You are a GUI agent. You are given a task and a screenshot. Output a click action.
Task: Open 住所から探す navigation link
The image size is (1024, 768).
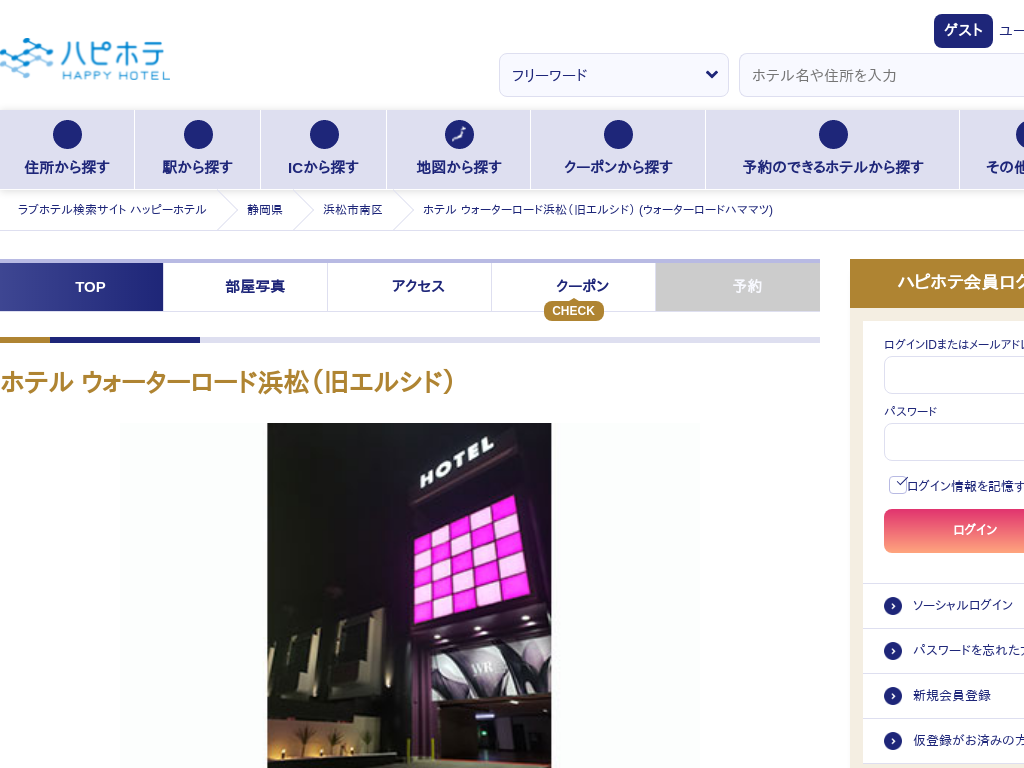(x=67, y=150)
